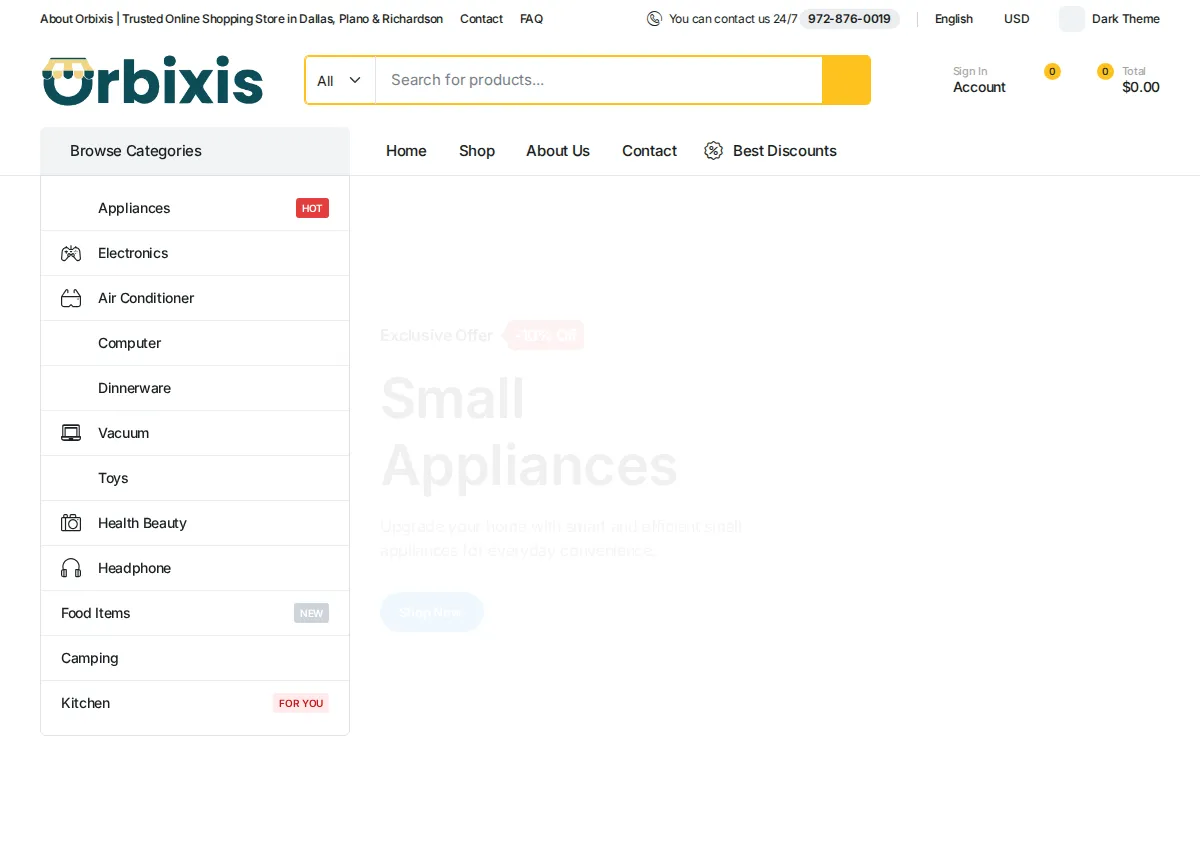This screenshot has height=850, width=1200.
Task: Click the HOT badge on Appliances
Action: [x=312, y=208]
